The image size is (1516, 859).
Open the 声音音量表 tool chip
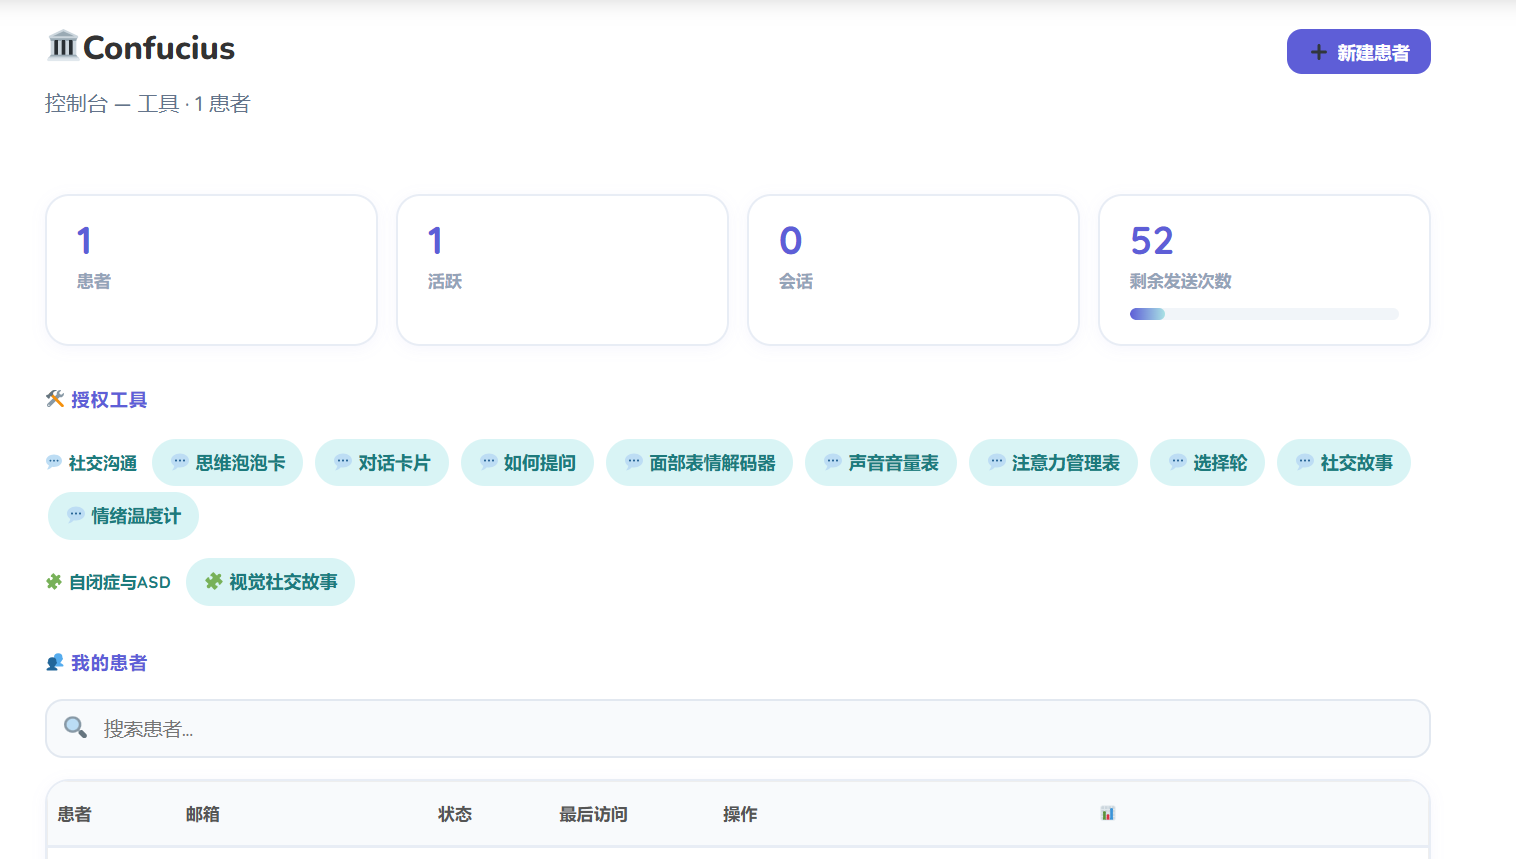pyautogui.click(x=881, y=463)
